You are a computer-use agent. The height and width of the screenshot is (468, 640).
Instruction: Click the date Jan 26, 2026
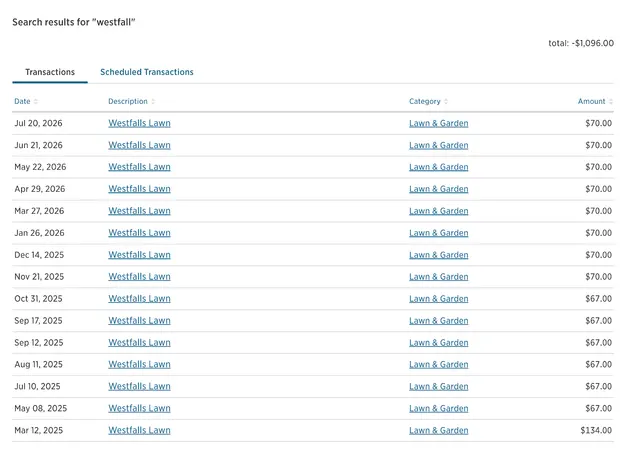coord(39,233)
